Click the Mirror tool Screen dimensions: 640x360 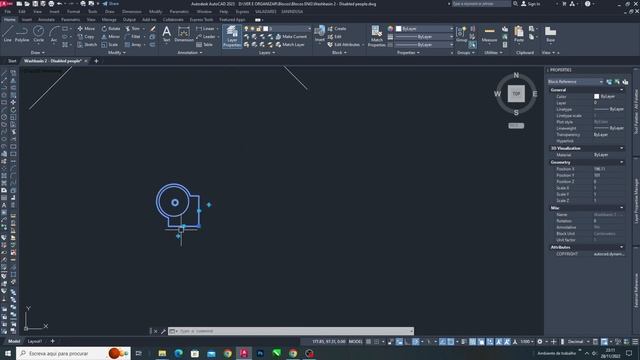pos(111,36)
